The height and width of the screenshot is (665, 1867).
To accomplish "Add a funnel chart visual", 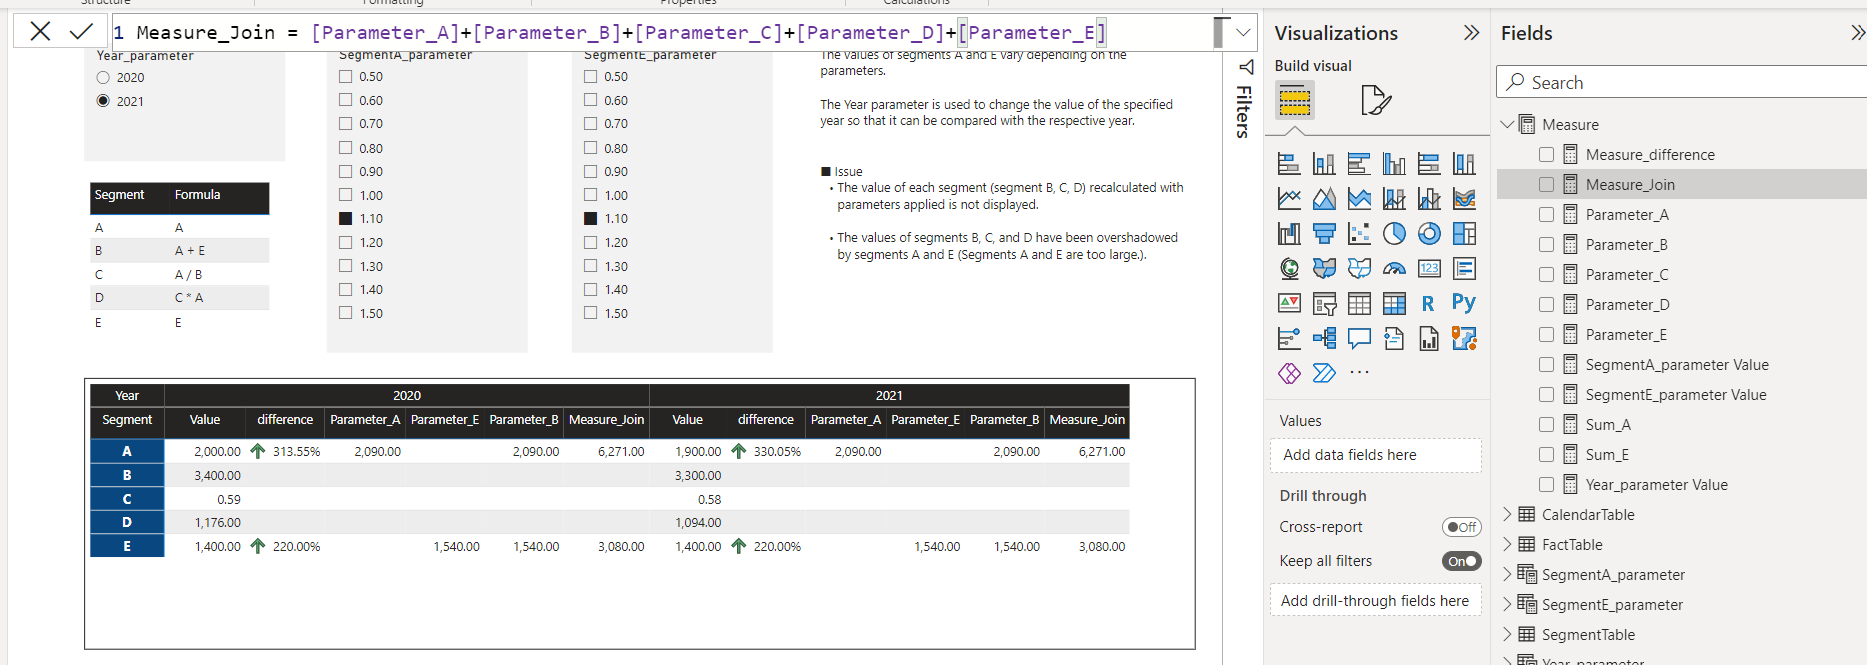I will [x=1324, y=234].
